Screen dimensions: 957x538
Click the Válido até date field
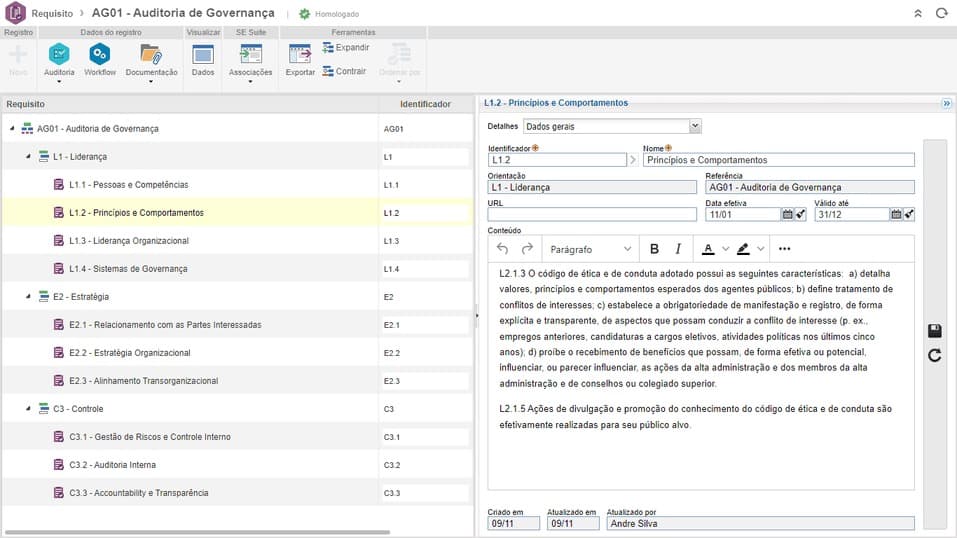click(851, 214)
